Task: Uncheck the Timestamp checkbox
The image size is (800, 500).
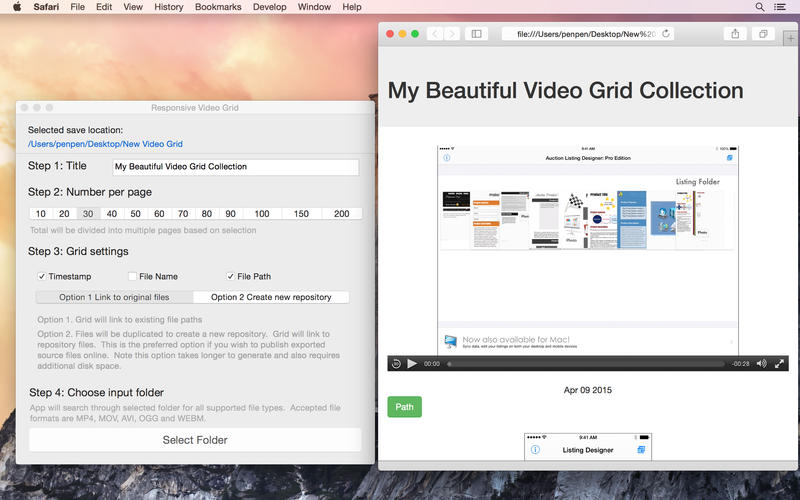Action: pos(42,276)
